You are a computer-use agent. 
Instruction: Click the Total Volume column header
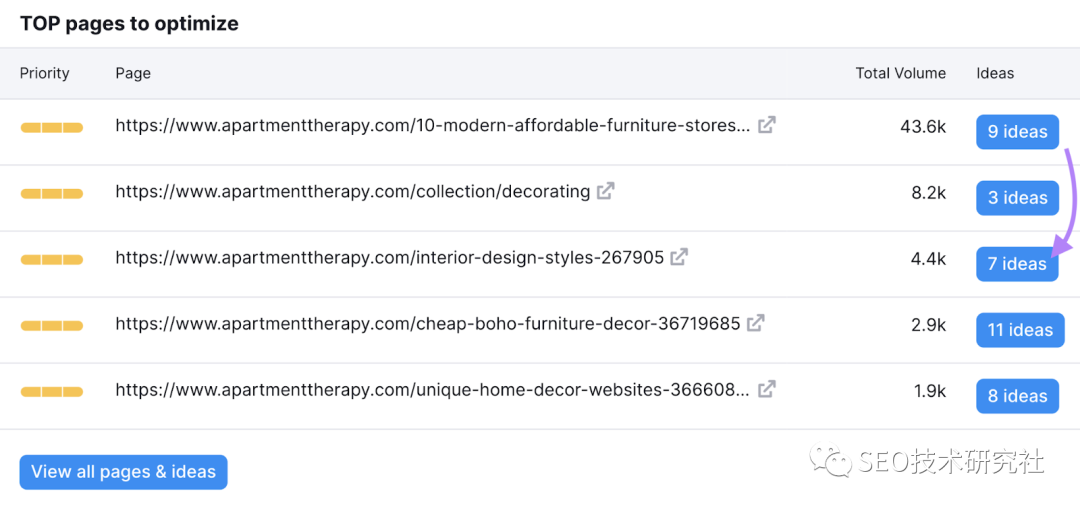coord(900,73)
